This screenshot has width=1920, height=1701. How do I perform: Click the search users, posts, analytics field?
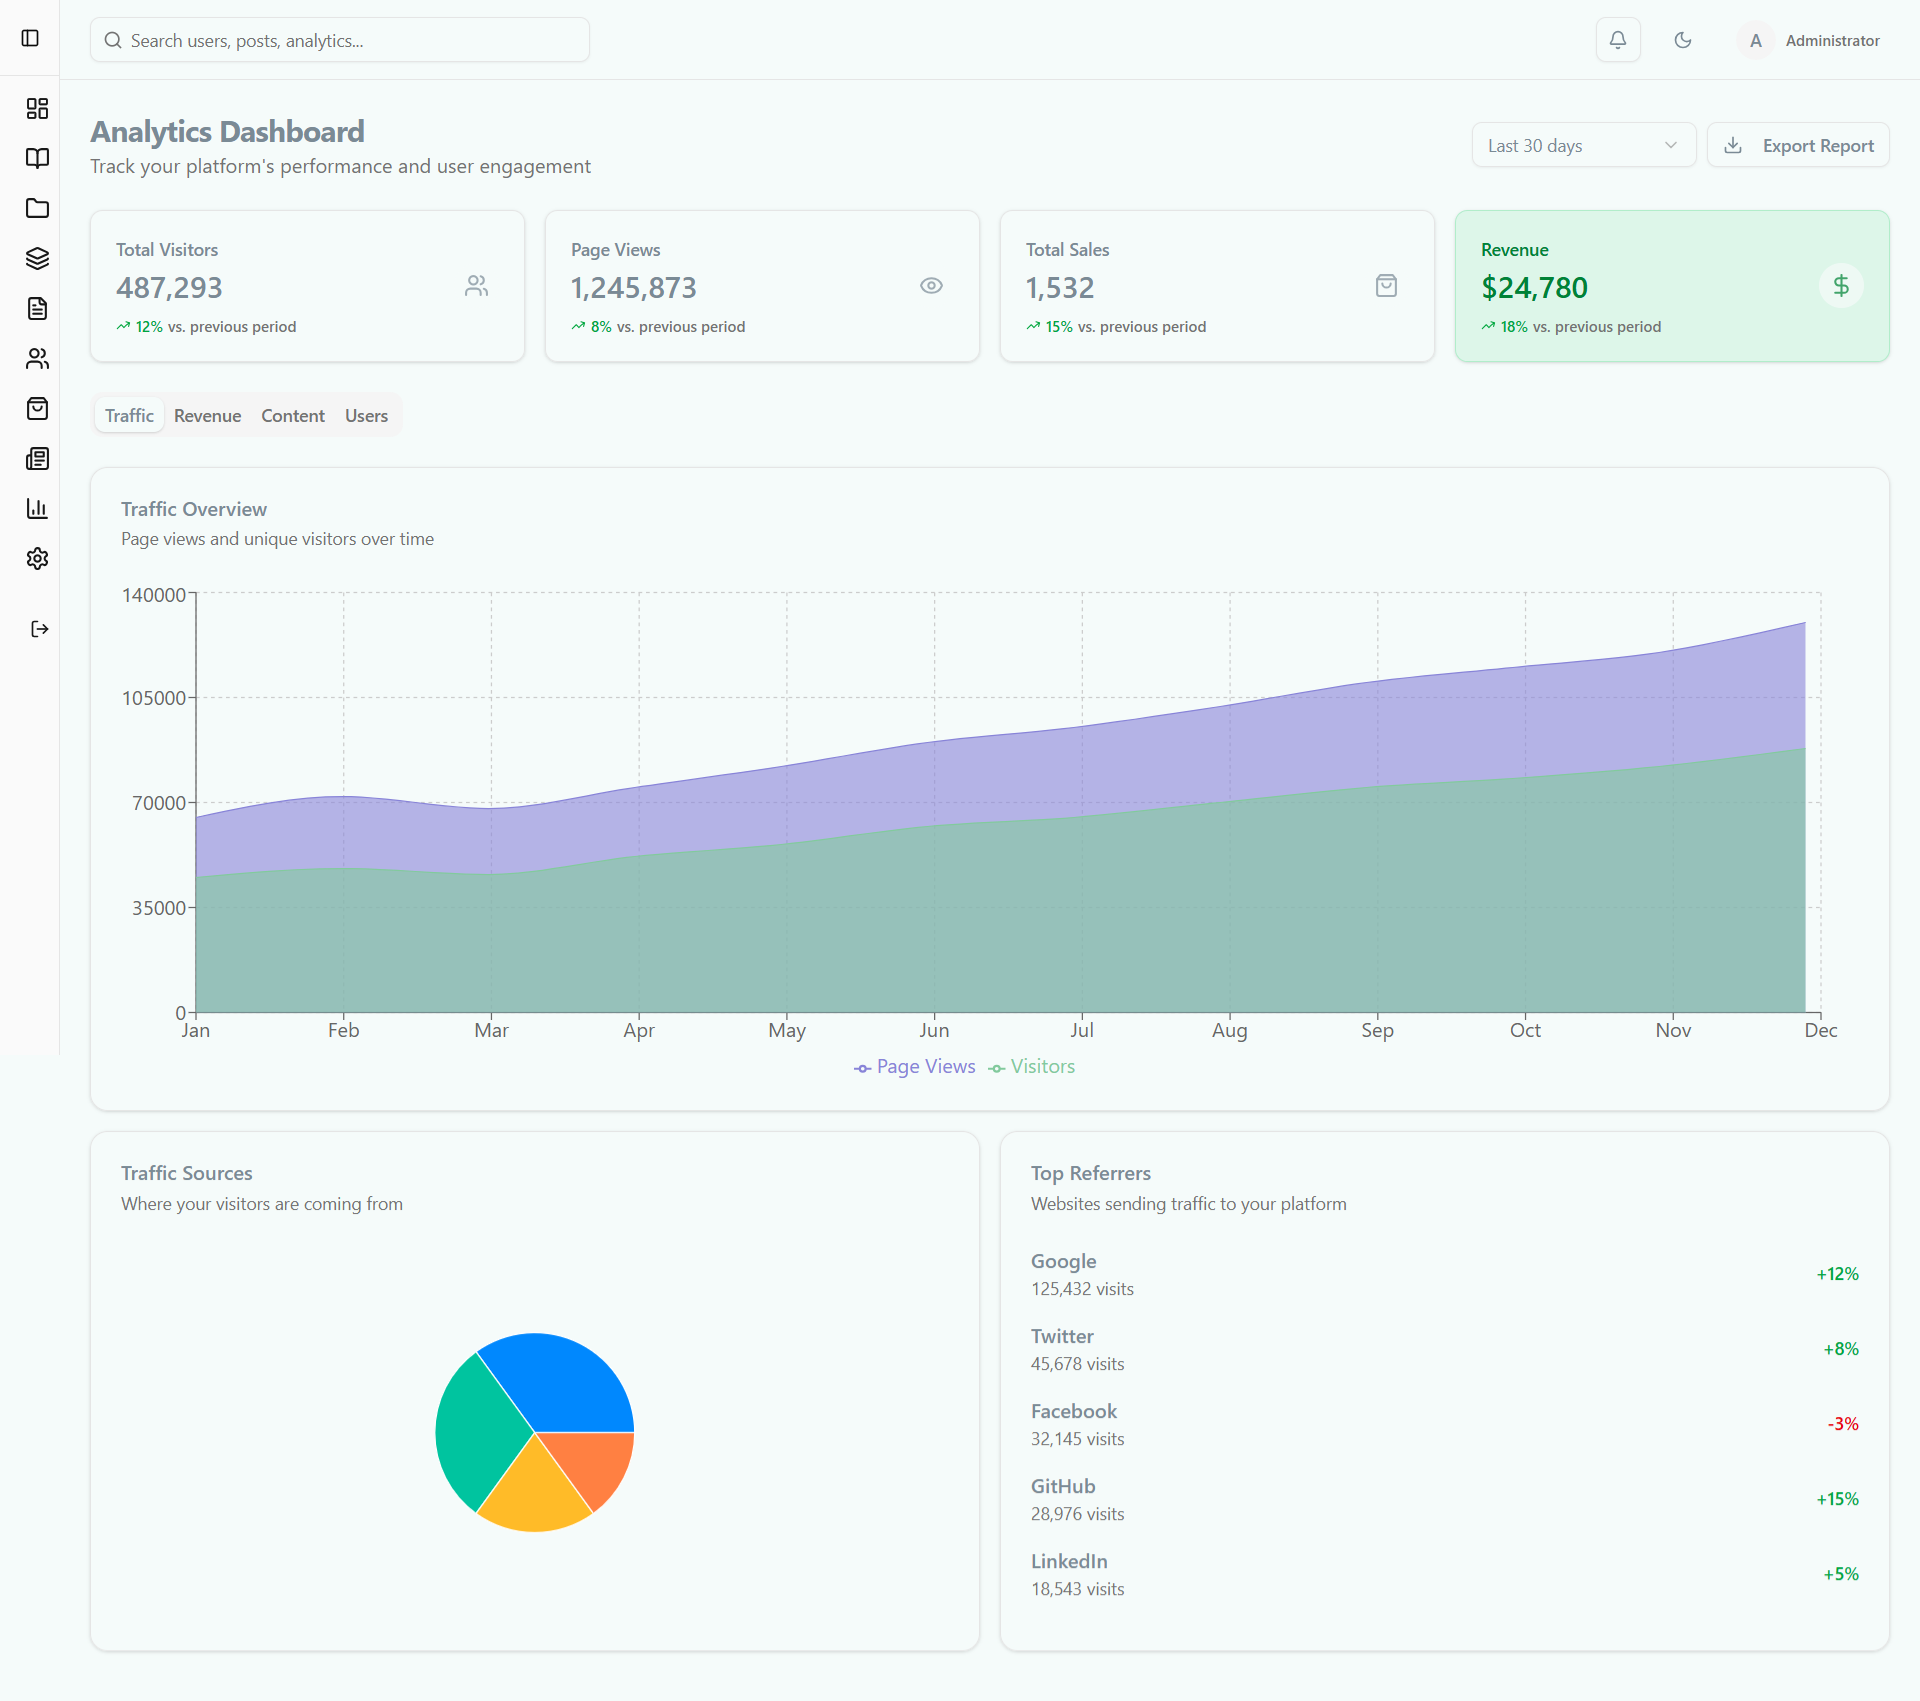[340, 40]
